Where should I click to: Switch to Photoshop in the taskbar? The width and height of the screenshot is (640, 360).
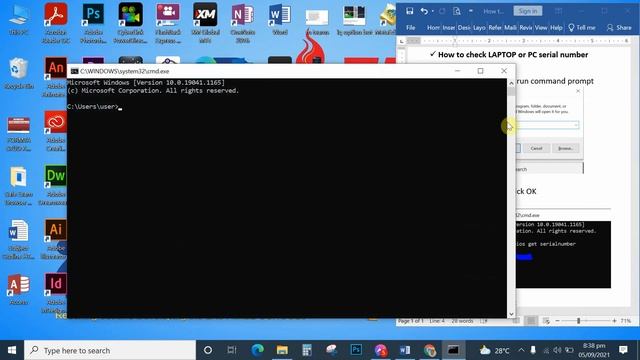356,350
